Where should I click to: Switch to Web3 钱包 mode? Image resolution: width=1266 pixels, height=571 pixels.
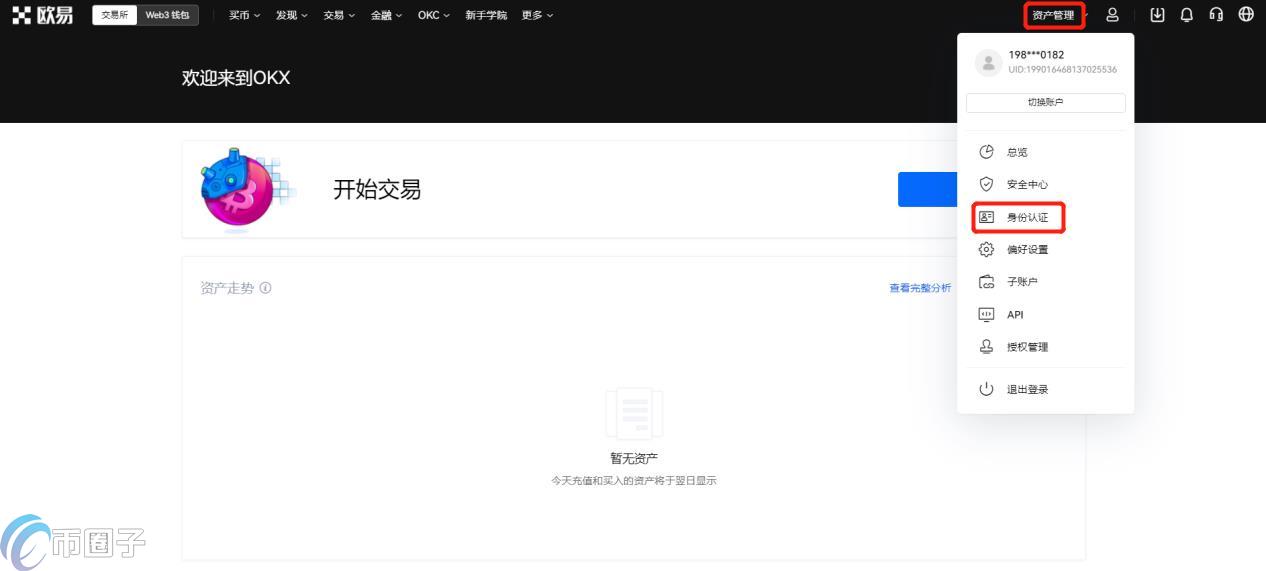click(x=167, y=15)
